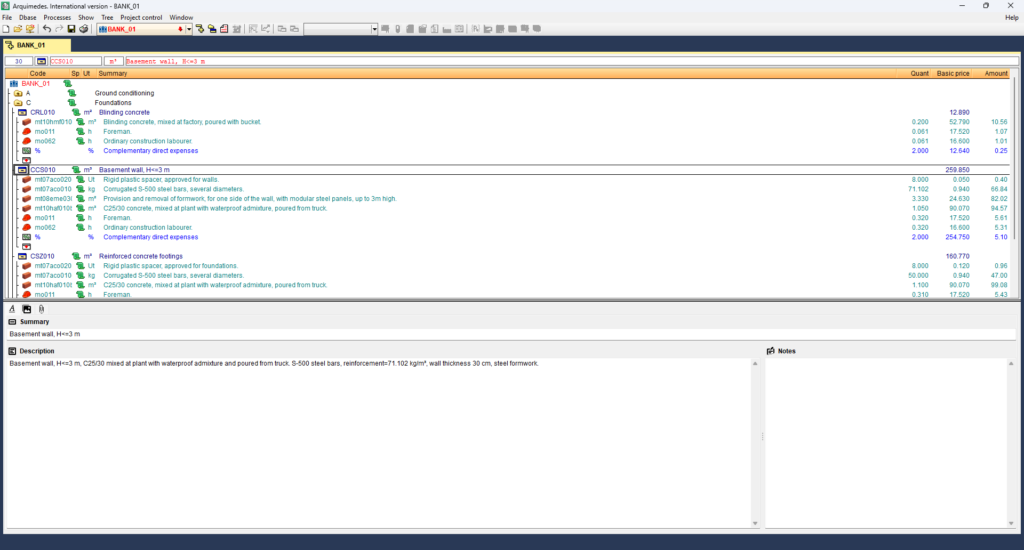Click the green scroll icon of chapter A
Image resolution: width=1024 pixels, height=550 pixels.
[72, 93]
